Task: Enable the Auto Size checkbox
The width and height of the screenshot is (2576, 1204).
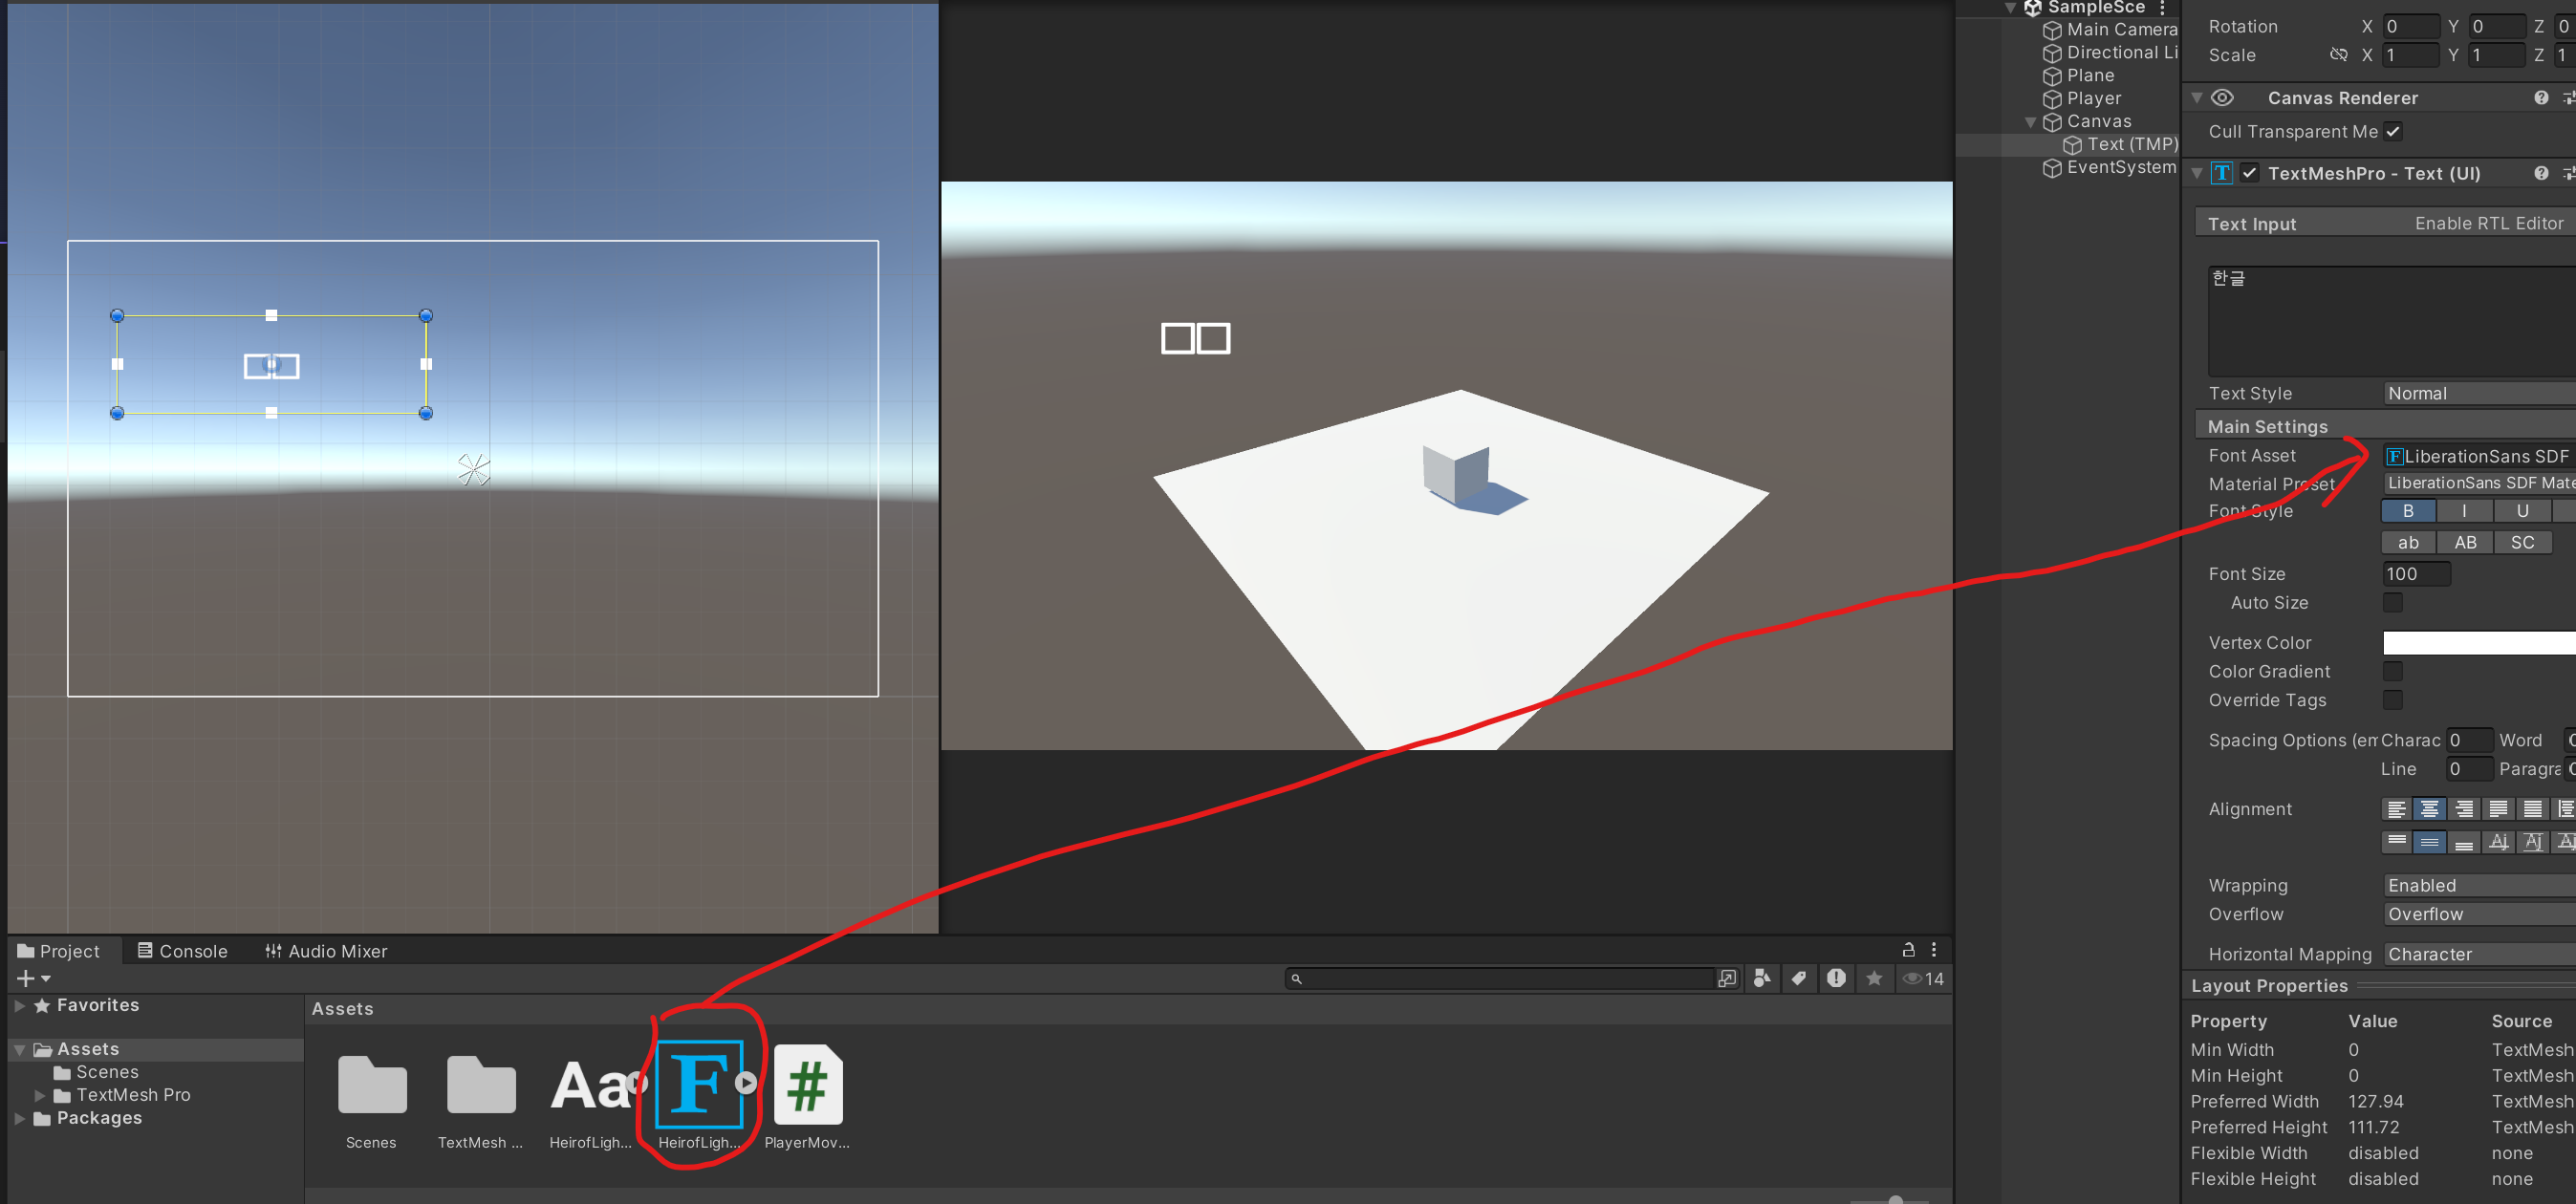Action: [x=2392, y=602]
